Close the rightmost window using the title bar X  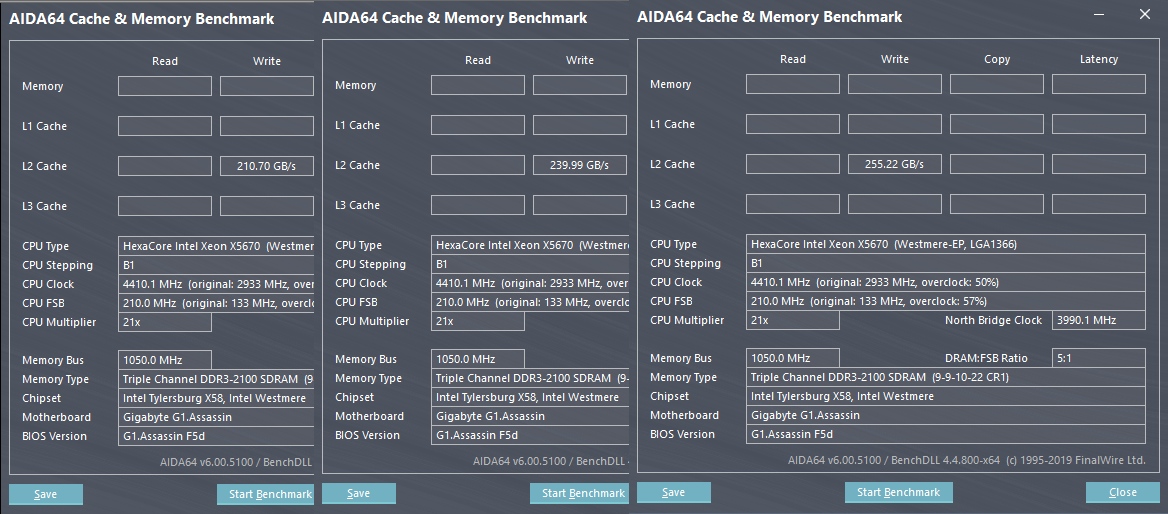click(x=1144, y=15)
